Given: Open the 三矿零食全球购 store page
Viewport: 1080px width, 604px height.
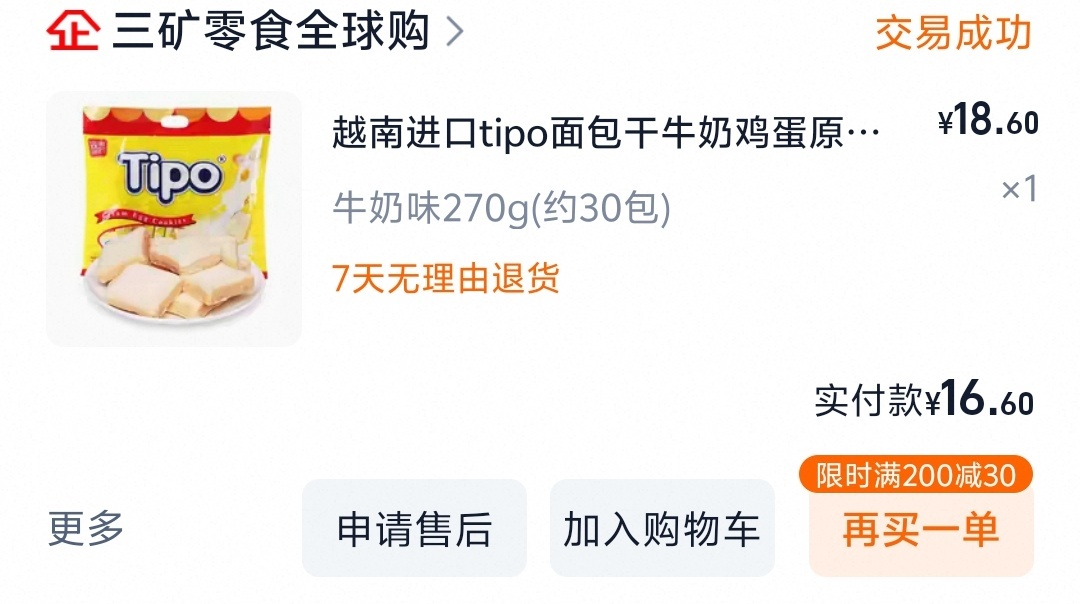Looking at the screenshot, I should click(x=271, y=31).
